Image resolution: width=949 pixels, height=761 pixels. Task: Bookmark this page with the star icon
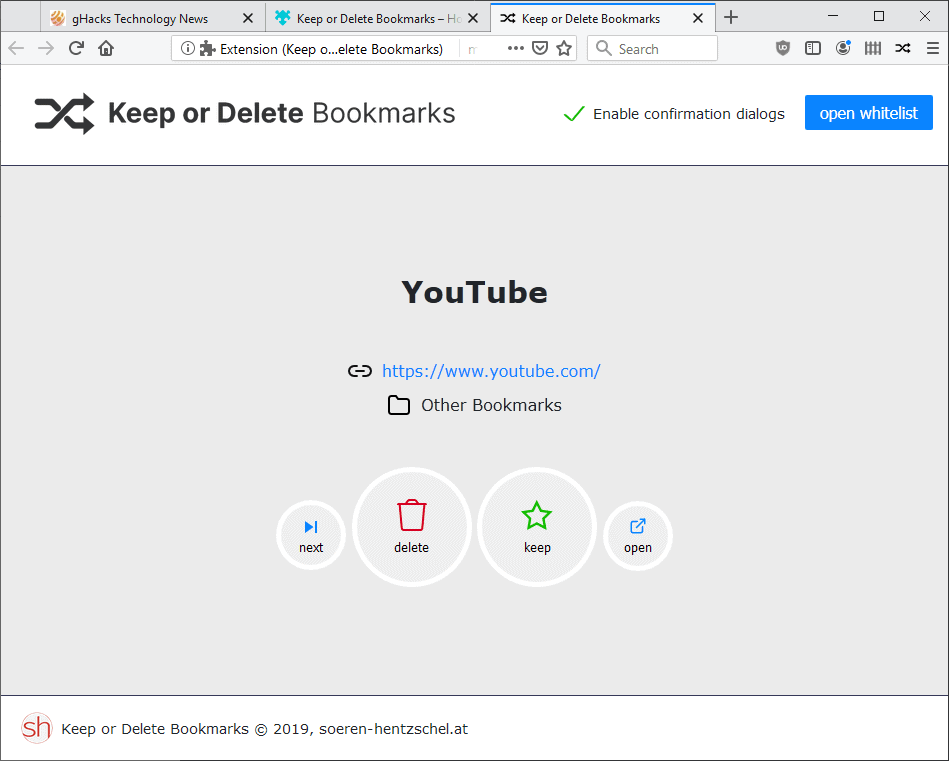(564, 48)
